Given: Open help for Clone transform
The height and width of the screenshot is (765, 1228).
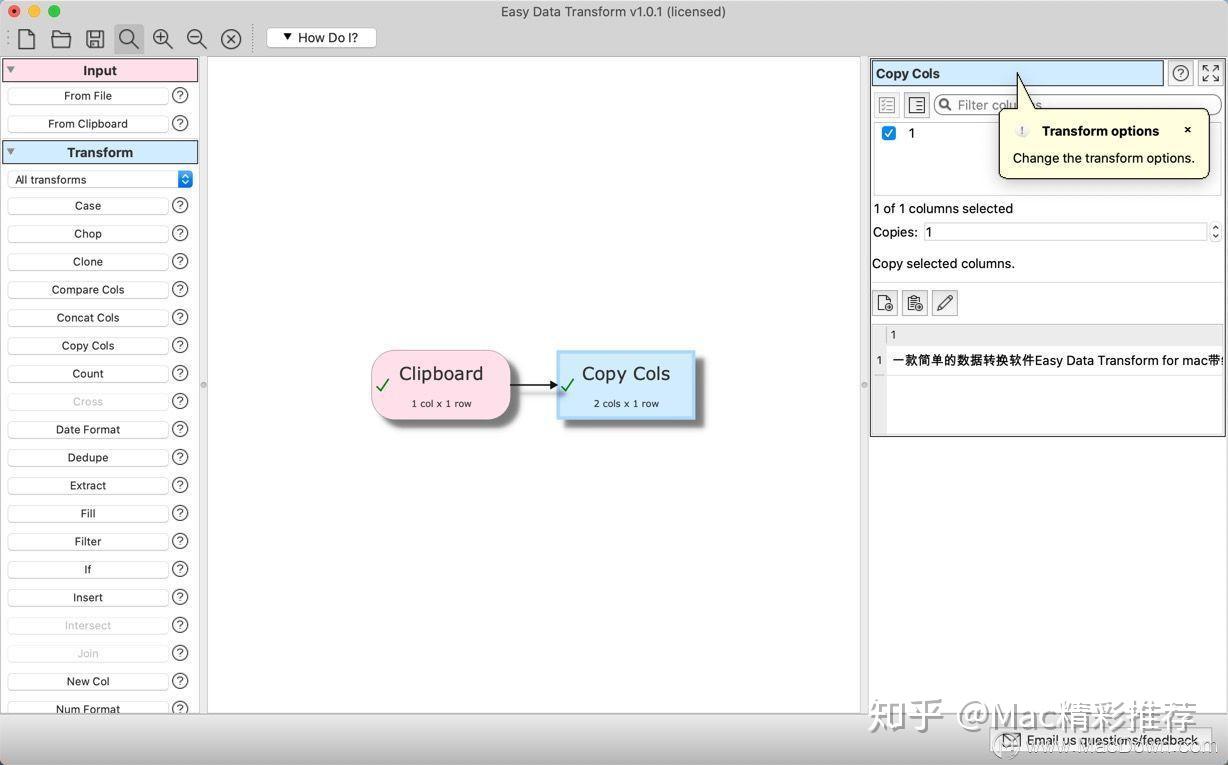Looking at the screenshot, I should [x=180, y=261].
